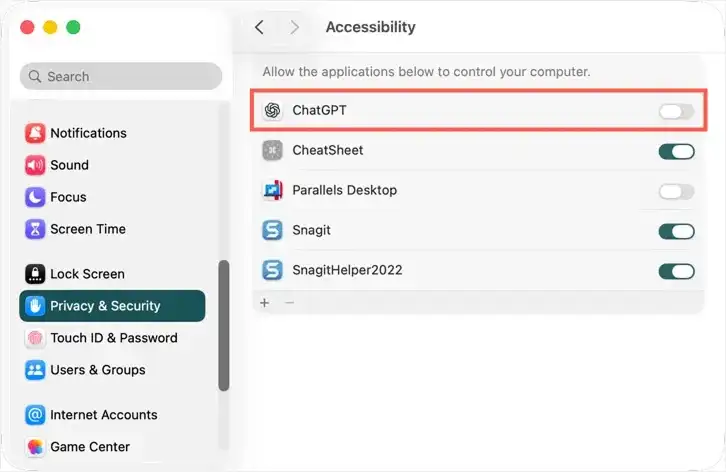Select Touch ID & Password in sidebar
The image size is (726, 472).
tap(114, 338)
